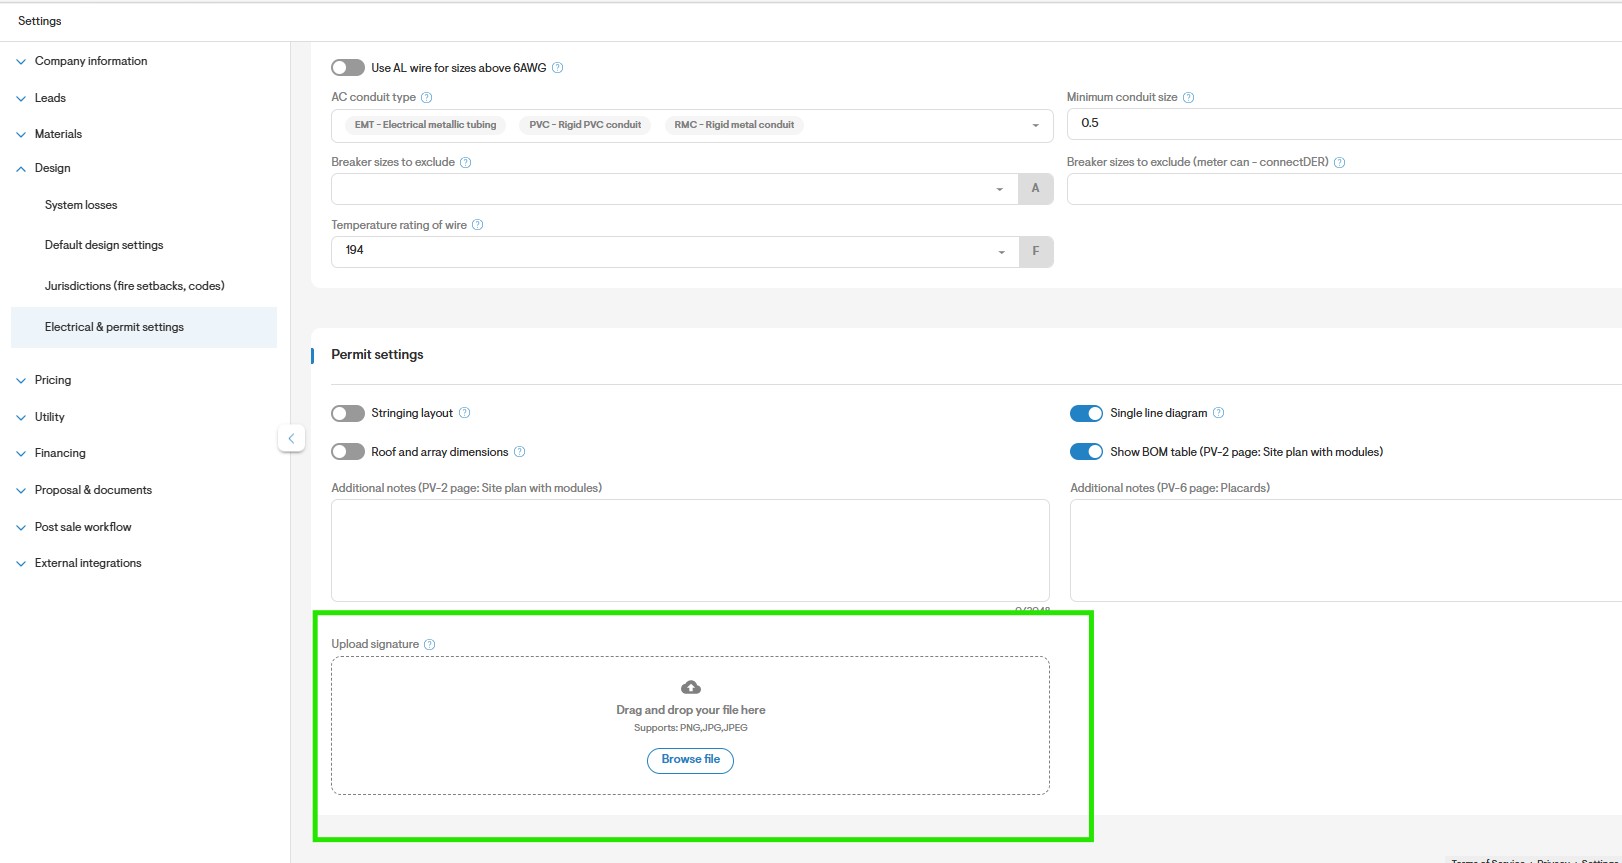Turn off Show BOM table toggle
Viewport: 1622px width, 863px height.
coord(1087,452)
